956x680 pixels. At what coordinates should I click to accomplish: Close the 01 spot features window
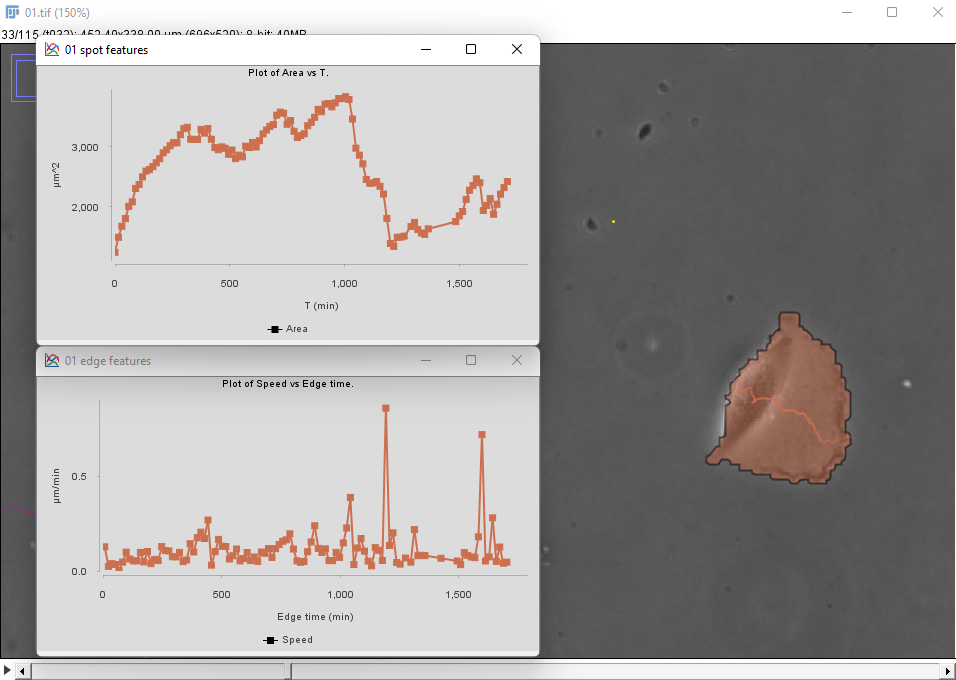(x=516, y=50)
